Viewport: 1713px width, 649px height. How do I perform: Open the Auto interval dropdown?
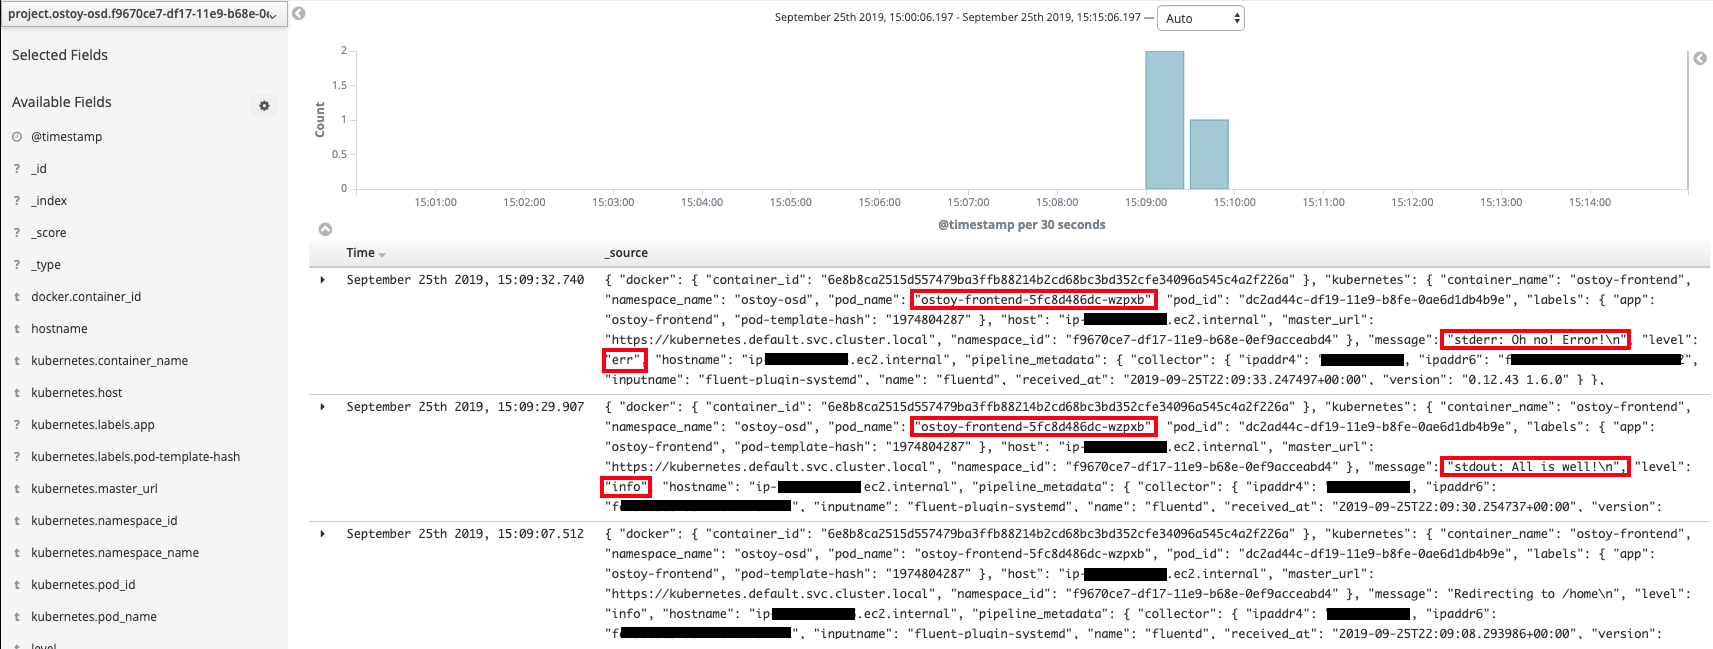(1200, 18)
